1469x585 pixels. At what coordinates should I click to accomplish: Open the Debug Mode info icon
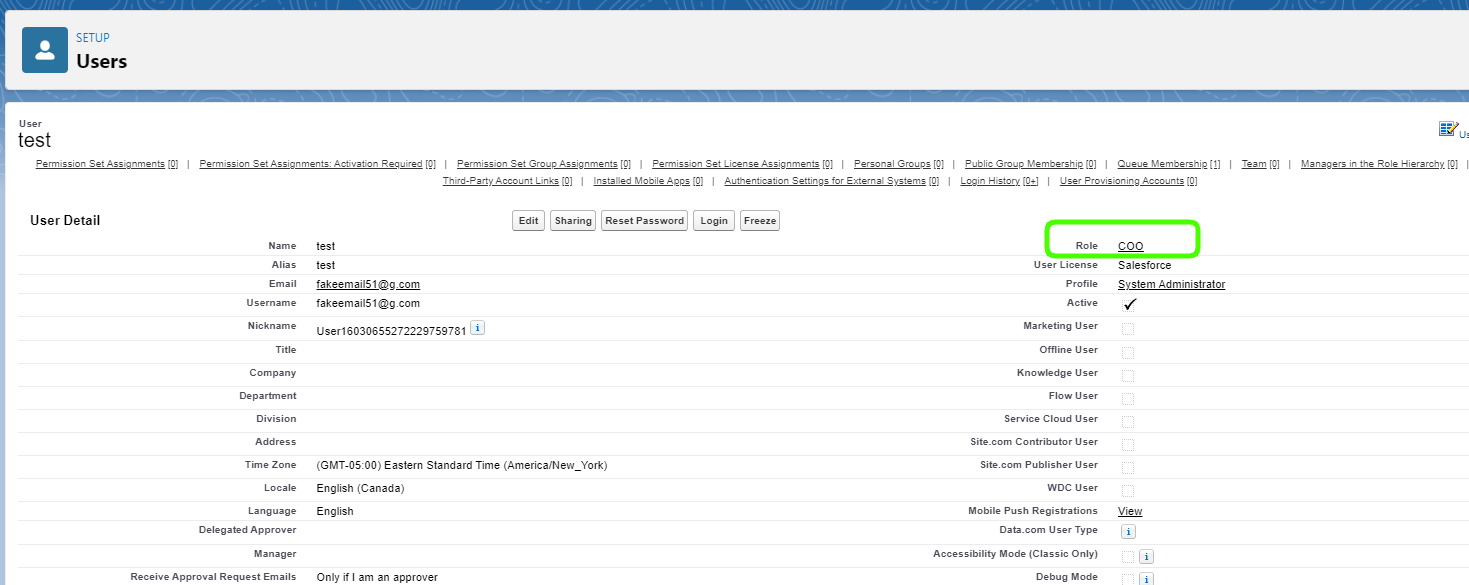[x=1147, y=580]
